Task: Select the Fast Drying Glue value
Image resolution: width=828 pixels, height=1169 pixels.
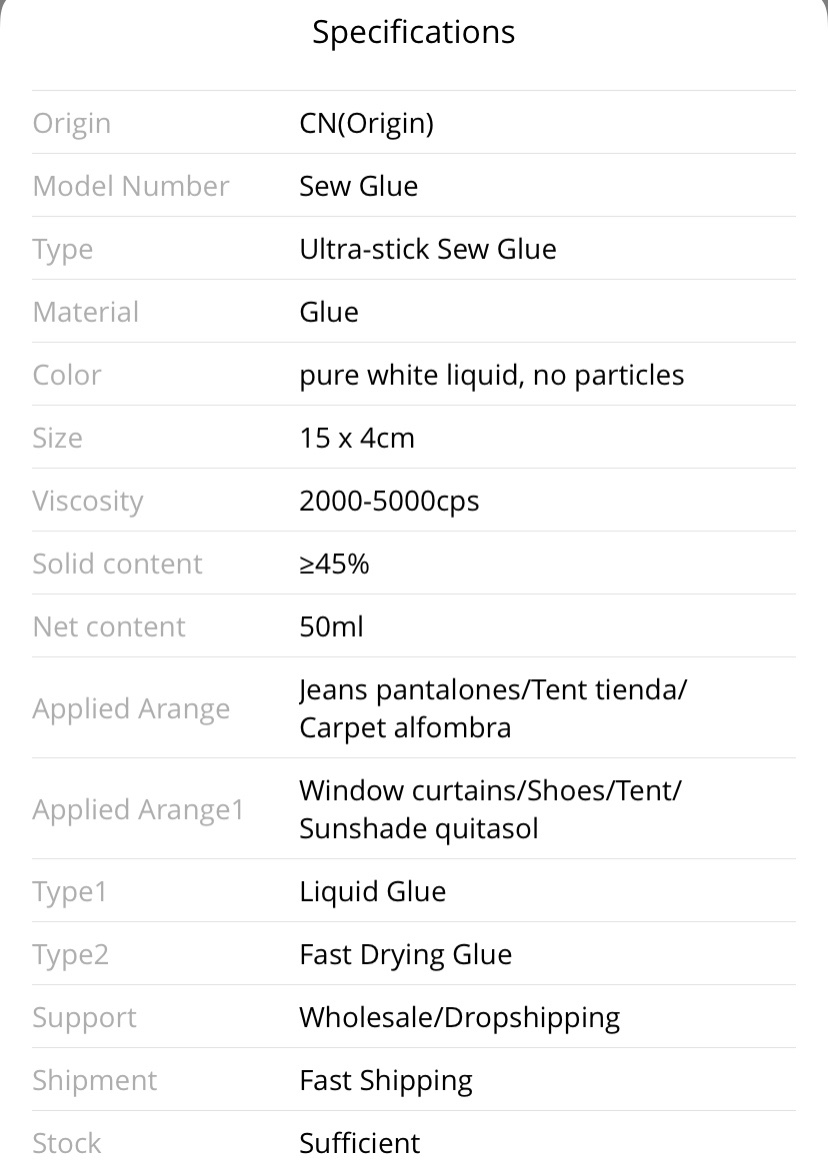Action: [x=405, y=956]
